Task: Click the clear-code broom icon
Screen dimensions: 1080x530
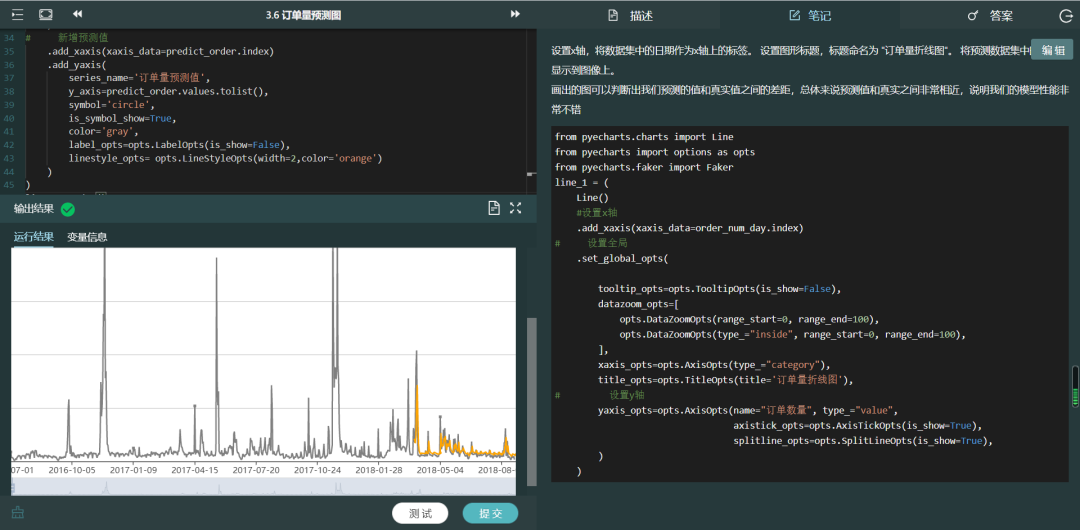Action: click(x=18, y=513)
